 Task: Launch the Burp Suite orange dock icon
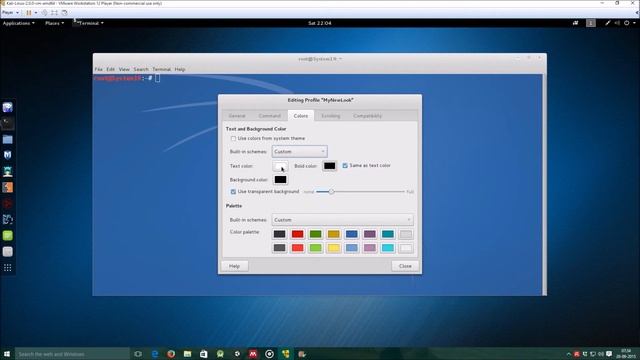(8, 187)
